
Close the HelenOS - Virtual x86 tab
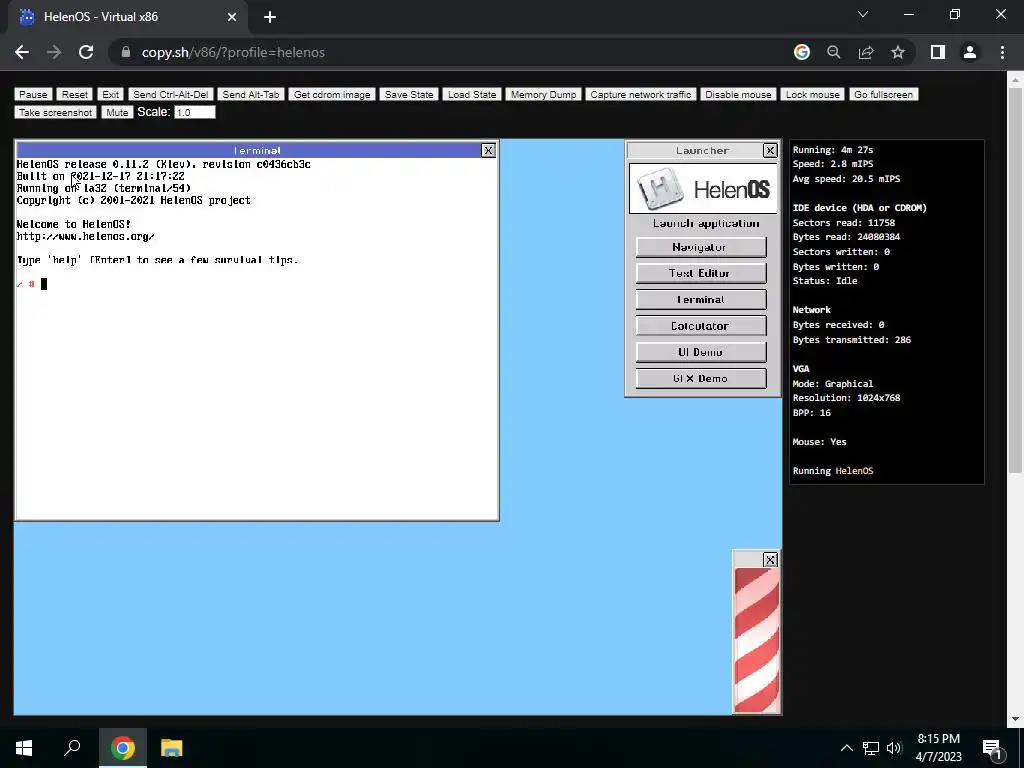(232, 17)
